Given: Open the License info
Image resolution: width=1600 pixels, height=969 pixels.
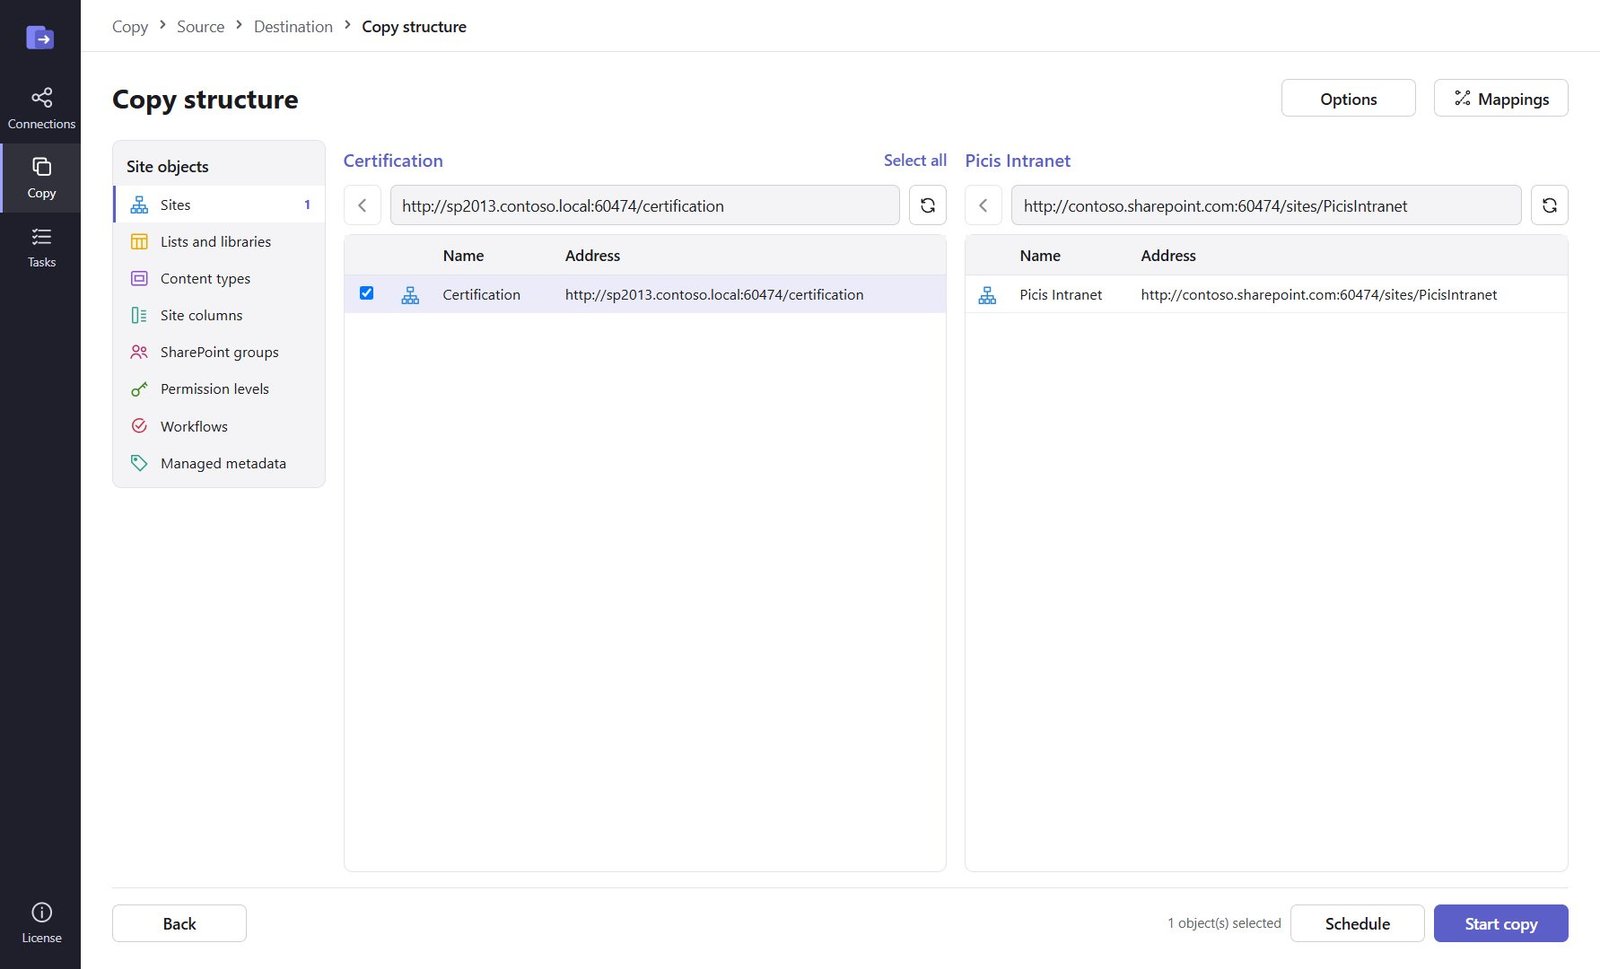Looking at the screenshot, I should (x=41, y=923).
